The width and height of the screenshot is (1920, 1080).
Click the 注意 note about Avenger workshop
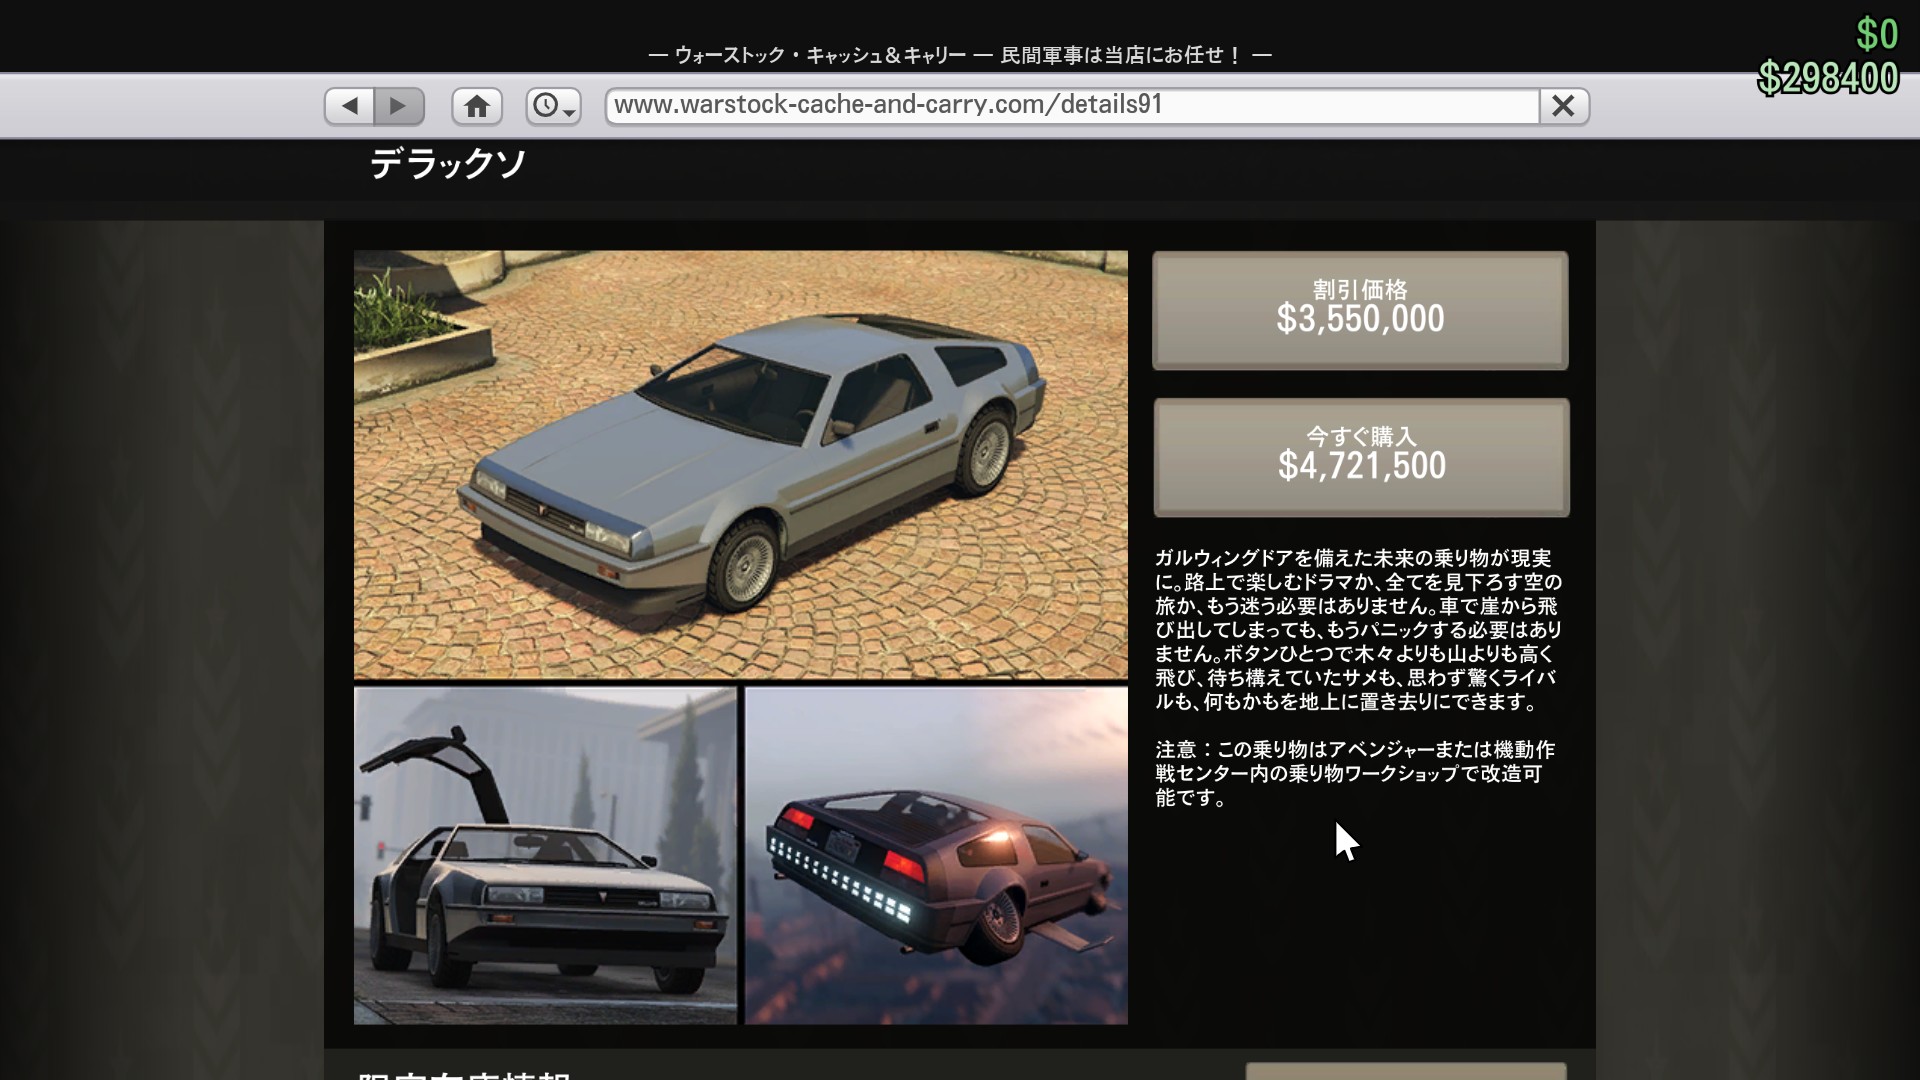pos(1355,773)
